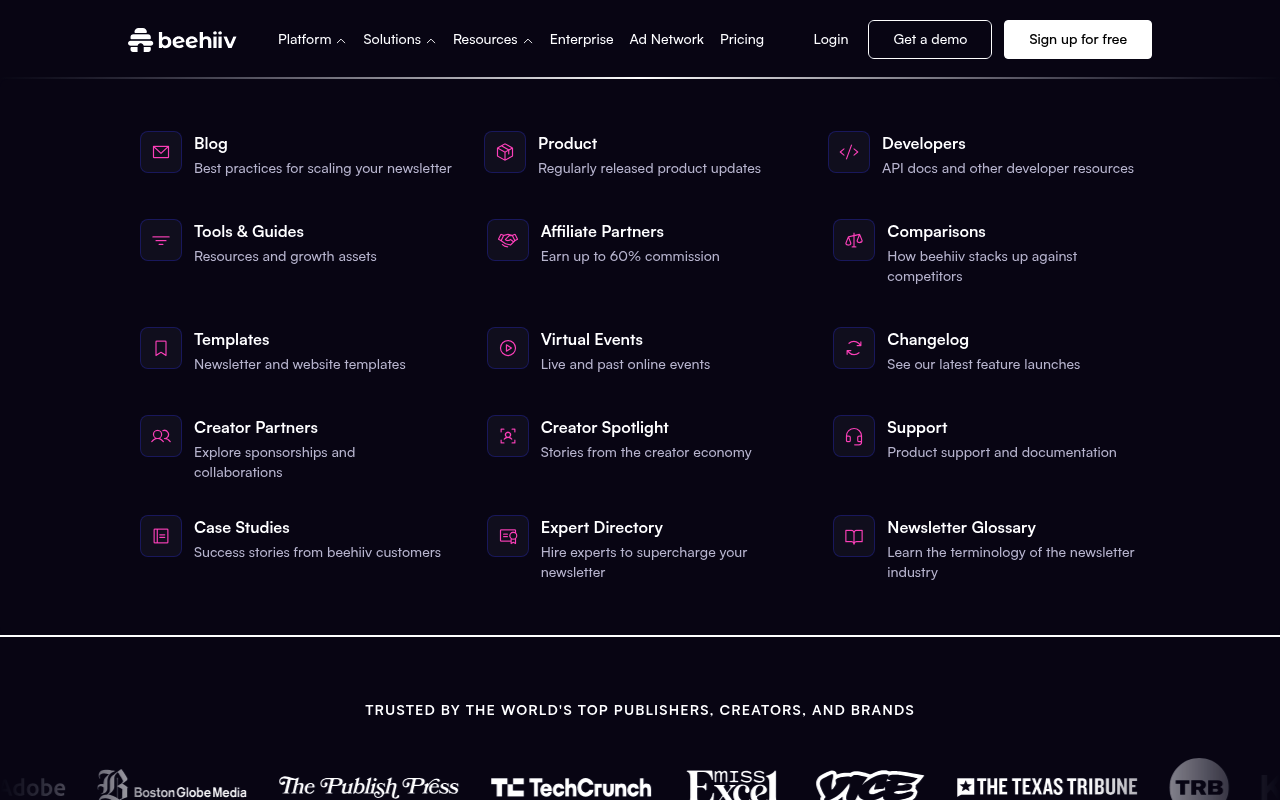
Task: Click the Blog envelope icon
Action: pos(161,152)
